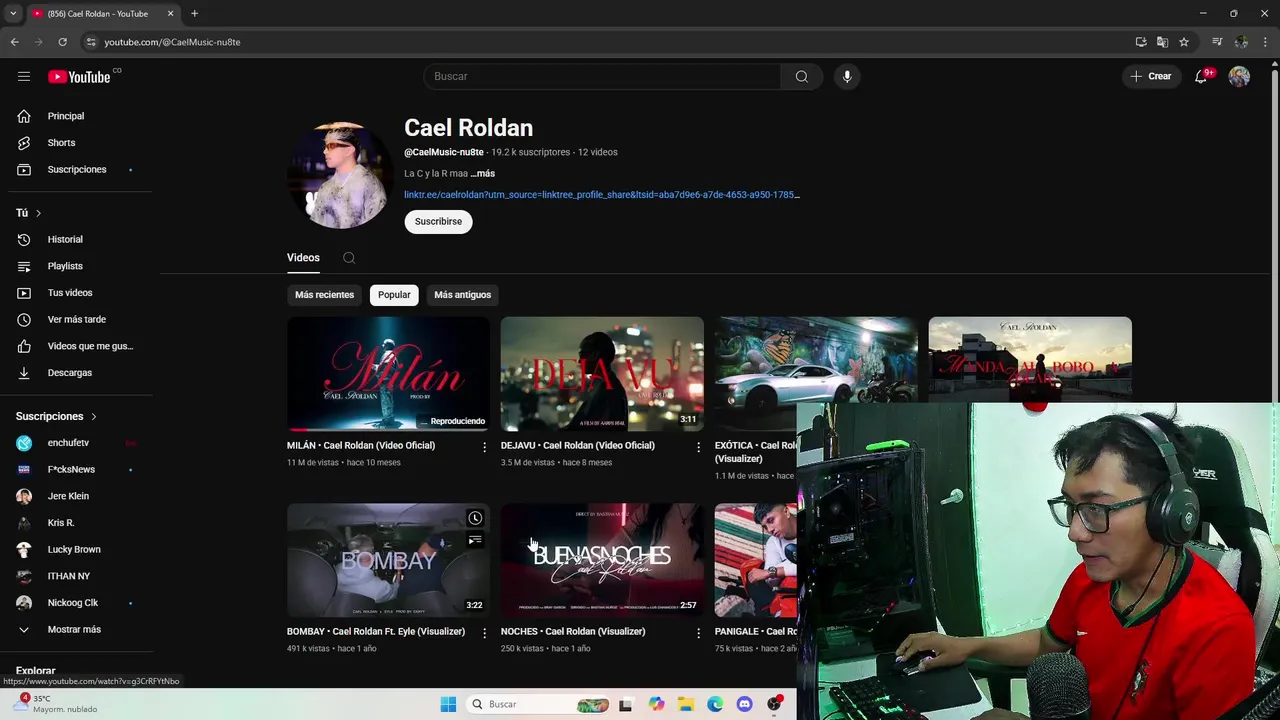Click the YouTube logo

(79, 77)
